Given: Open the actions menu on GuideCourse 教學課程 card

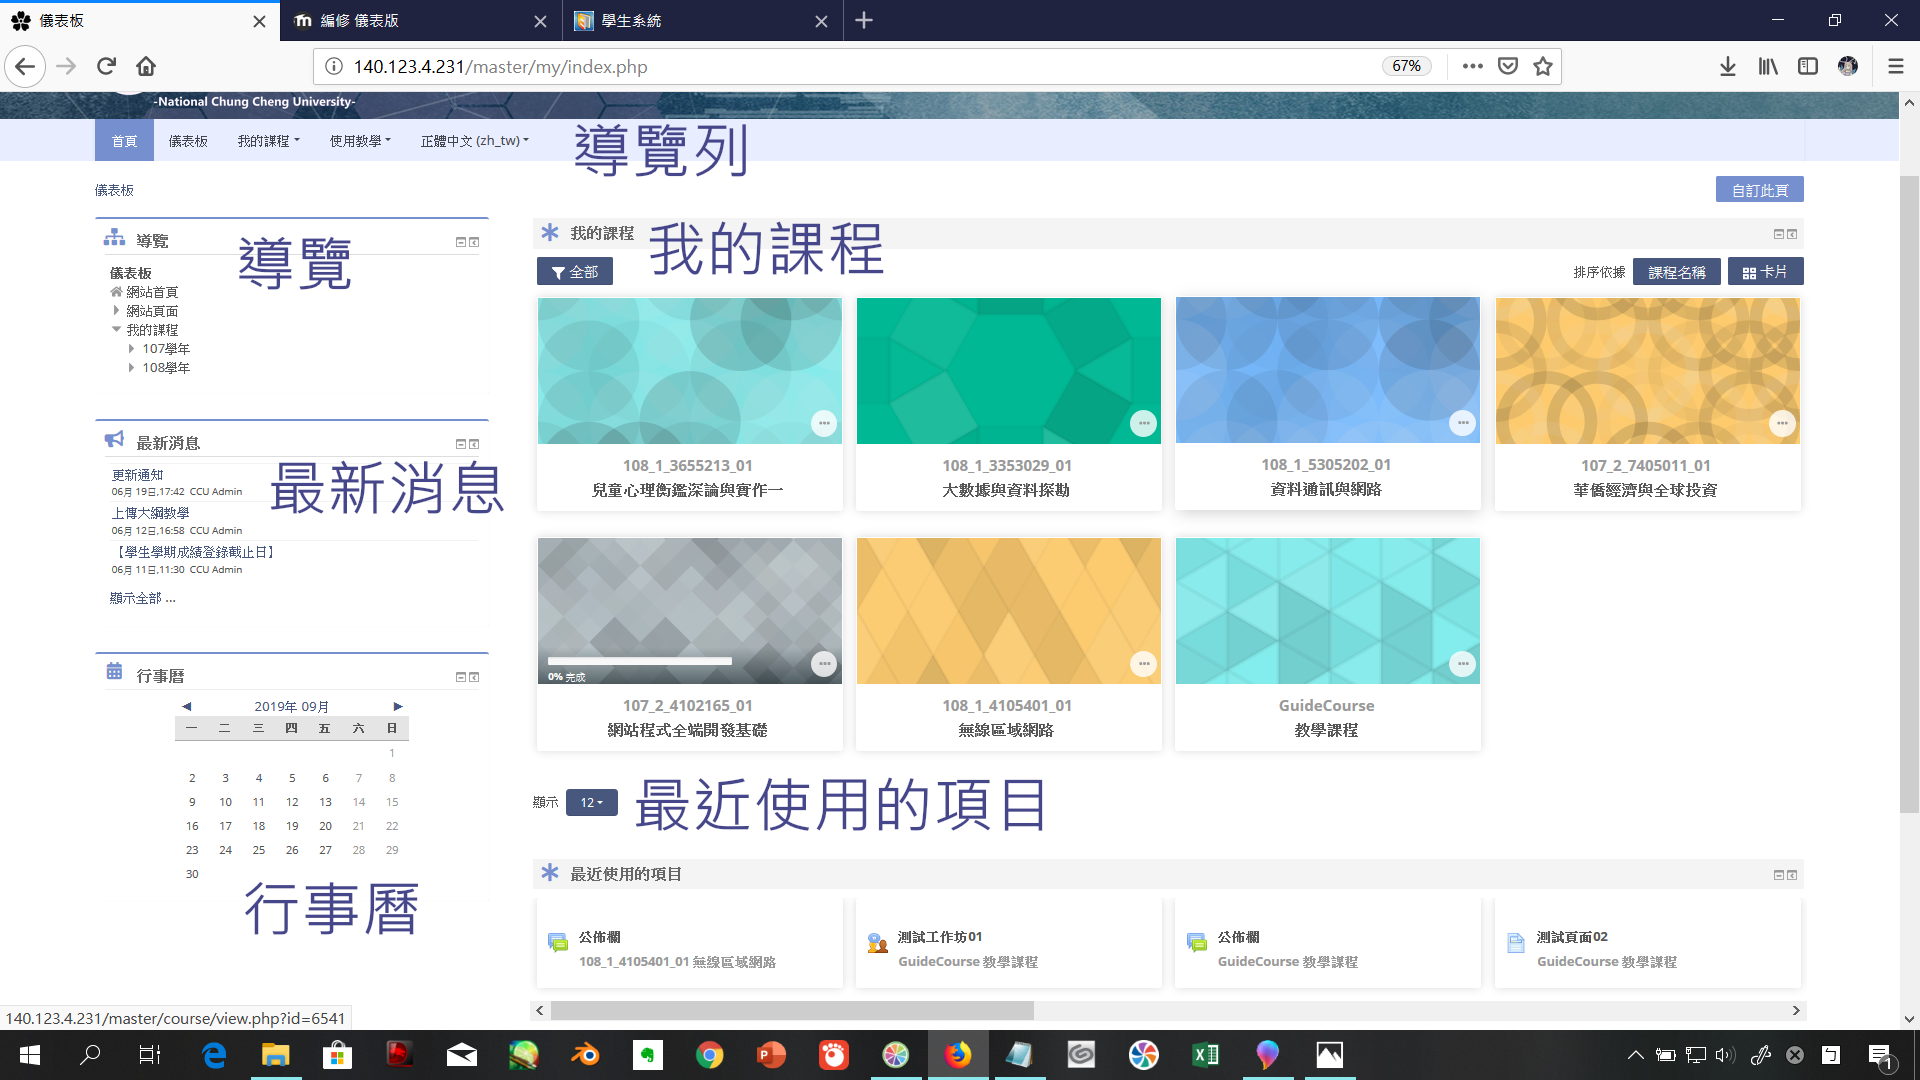Looking at the screenshot, I should point(1462,663).
